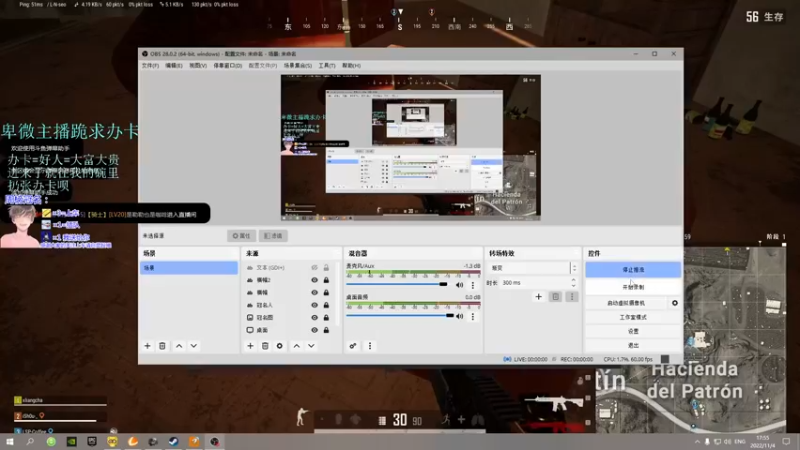This screenshot has width=800, height=450.
Task: Open advanced audio properties gears icon
Action: (x=353, y=346)
